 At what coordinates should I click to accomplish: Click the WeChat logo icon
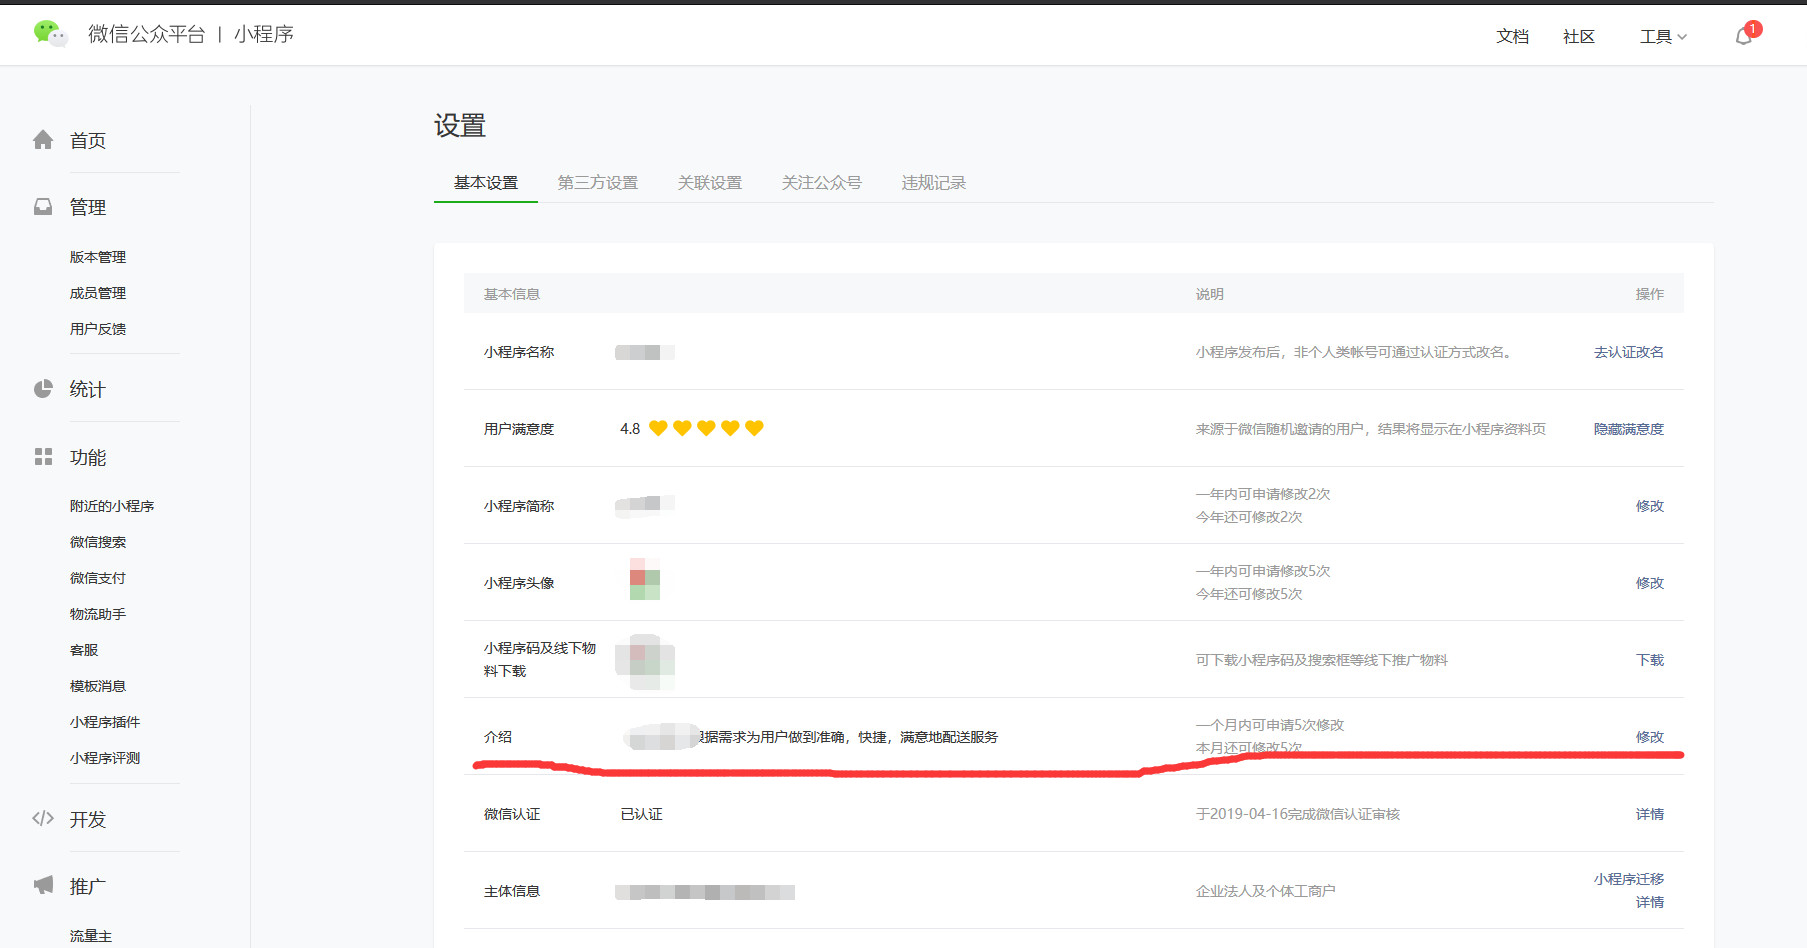[x=49, y=34]
